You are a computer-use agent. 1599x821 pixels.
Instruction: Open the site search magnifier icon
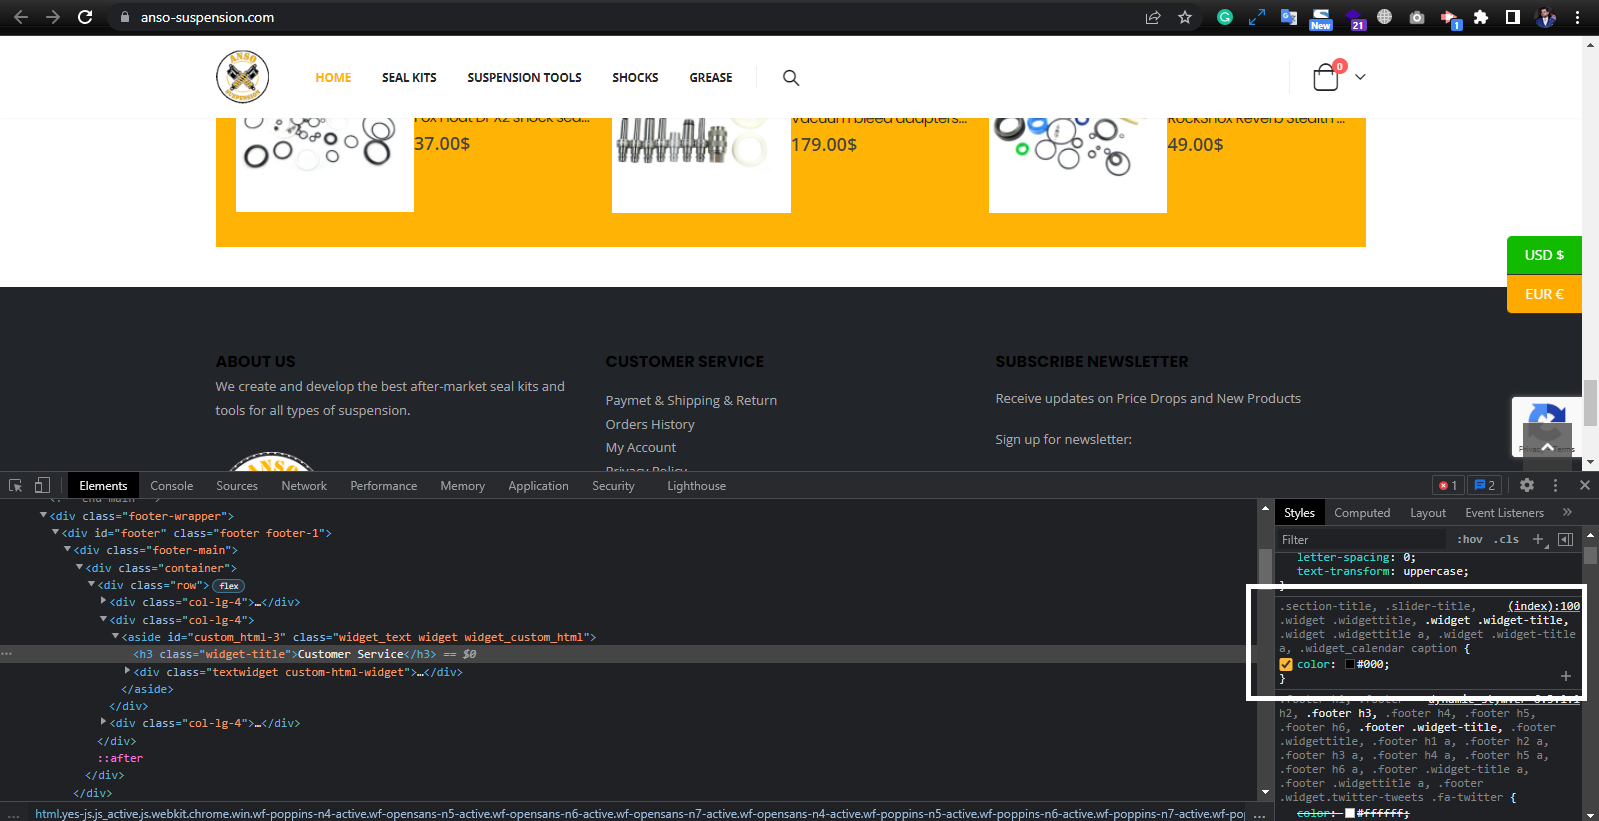(x=791, y=78)
